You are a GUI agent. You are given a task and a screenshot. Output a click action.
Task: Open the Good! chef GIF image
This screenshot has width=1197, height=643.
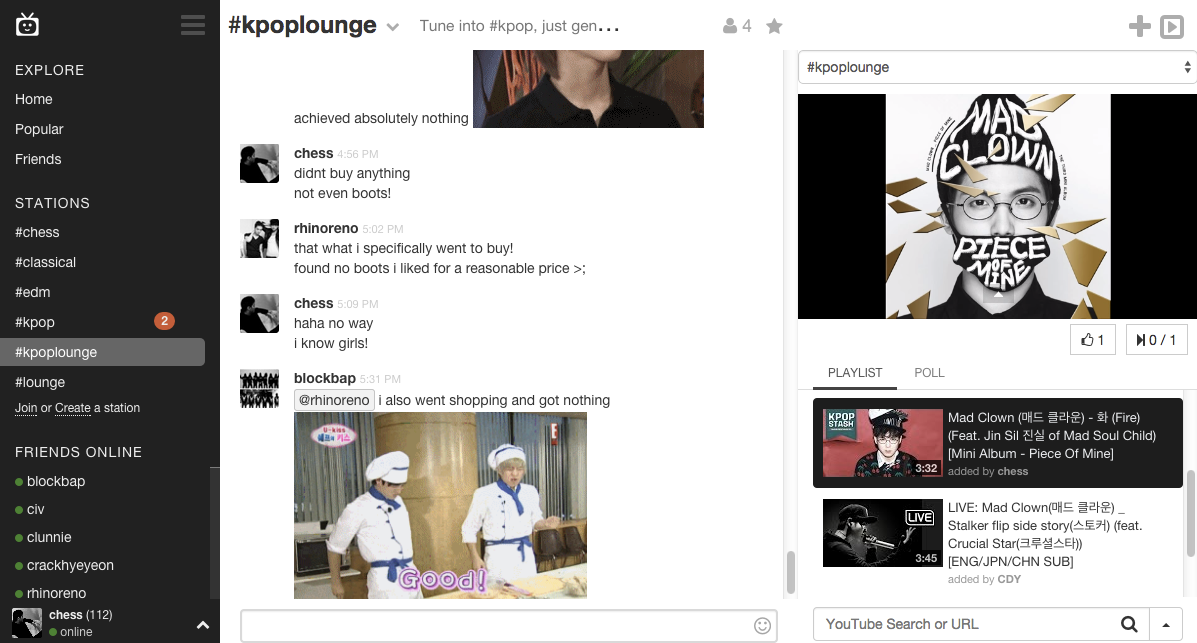(x=440, y=505)
